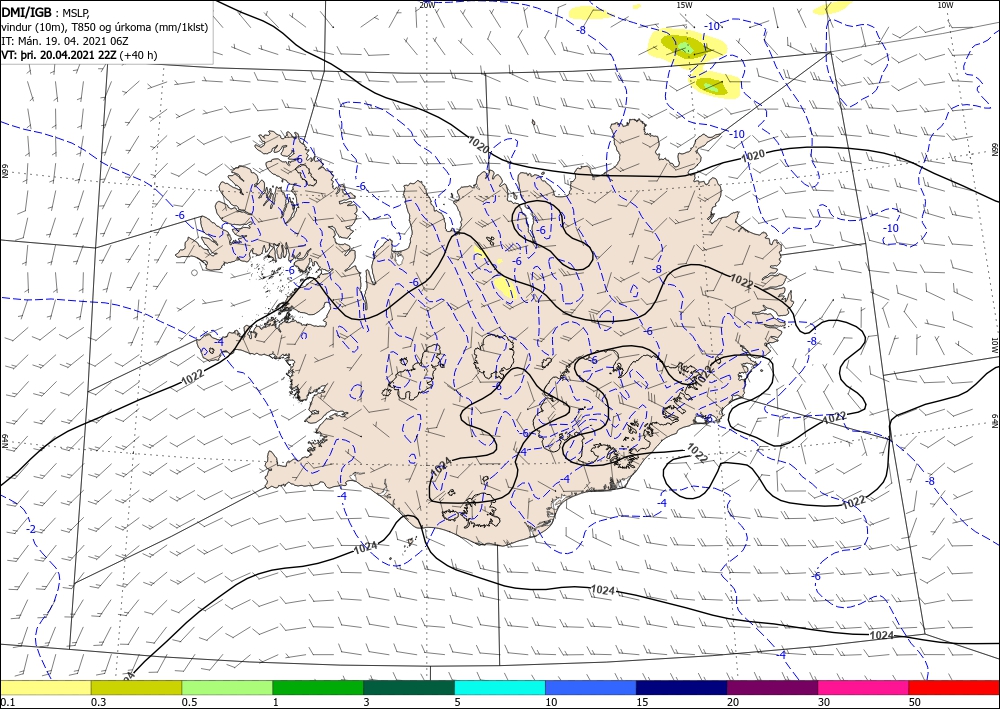Click the '20' legend scale value
The height and width of the screenshot is (709, 1000).
[733, 702]
